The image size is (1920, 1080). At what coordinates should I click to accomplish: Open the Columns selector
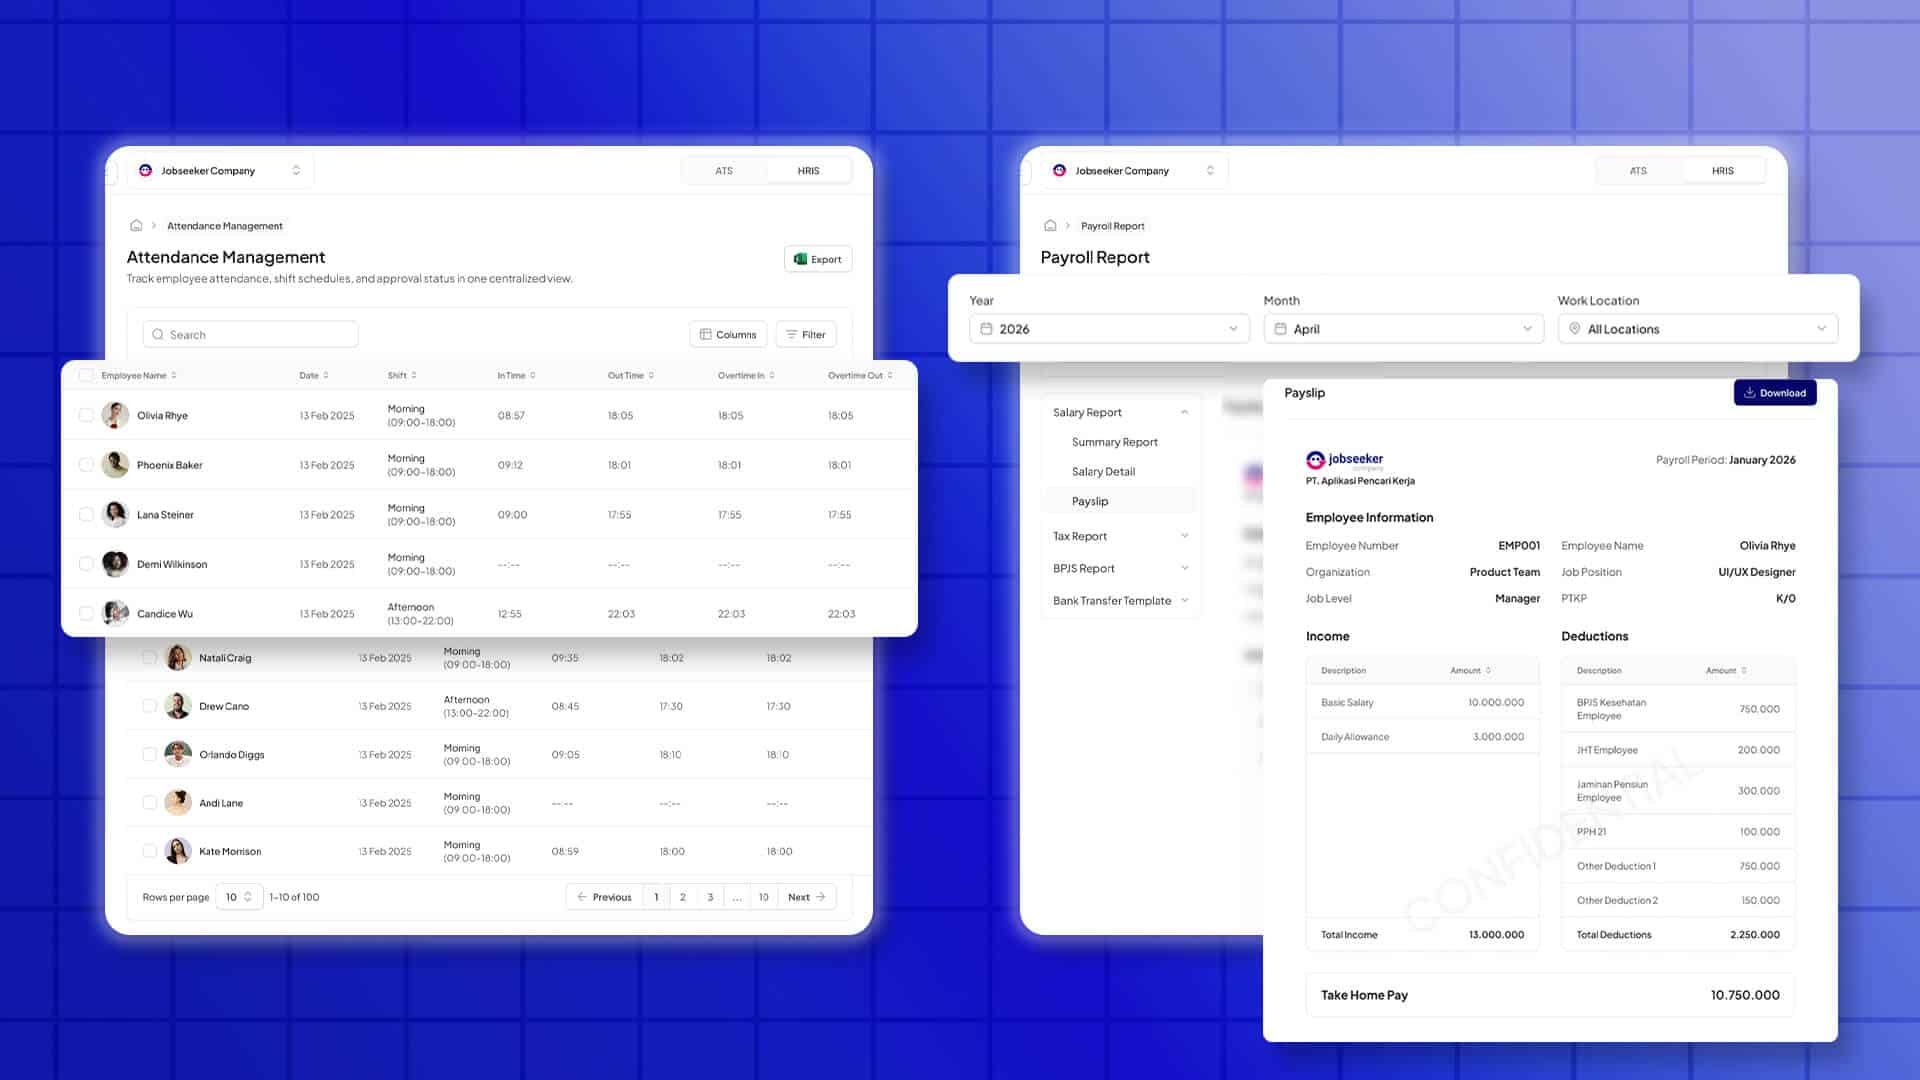tap(728, 334)
